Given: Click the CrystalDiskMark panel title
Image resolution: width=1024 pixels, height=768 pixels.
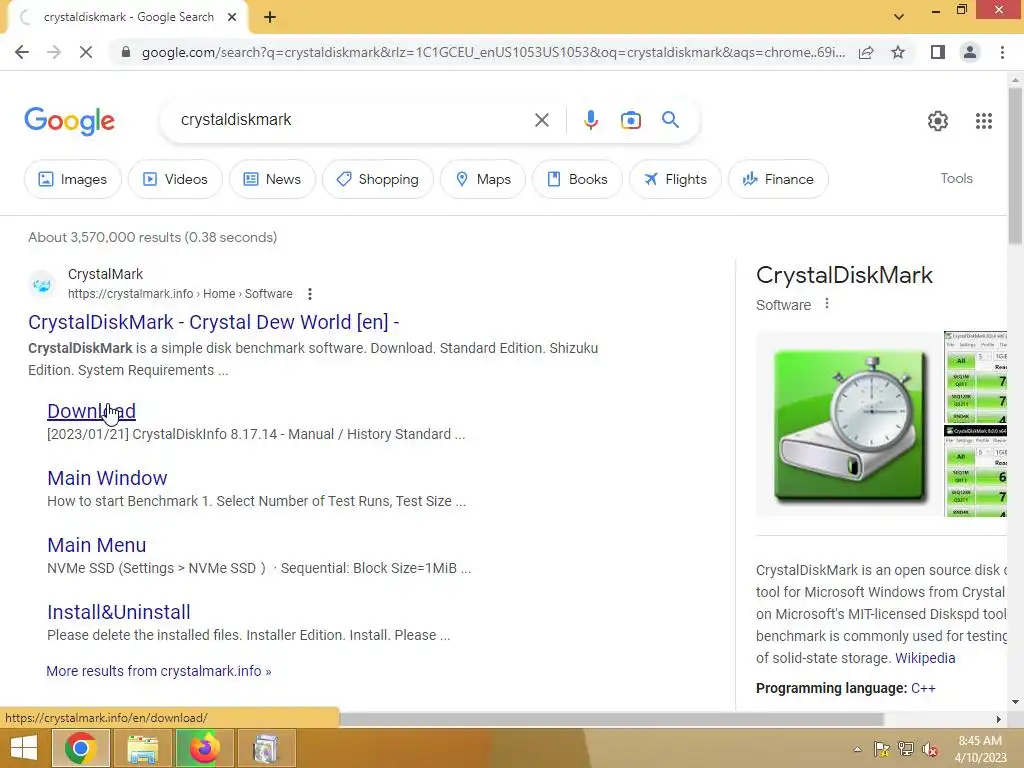Looking at the screenshot, I should point(844,275).
